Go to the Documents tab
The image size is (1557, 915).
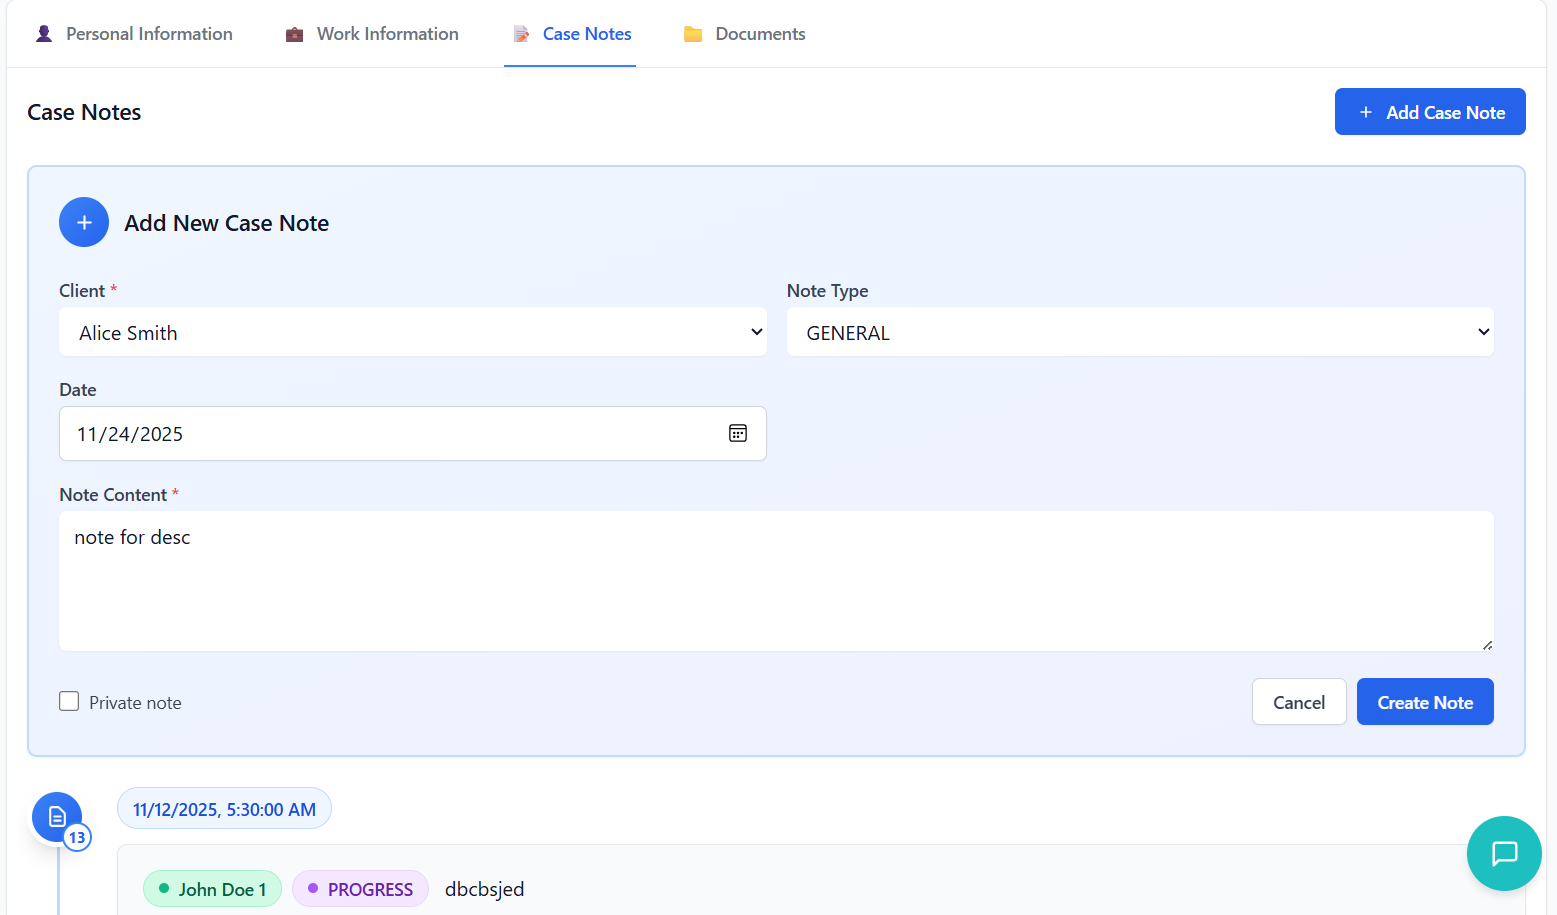[759, 34]
